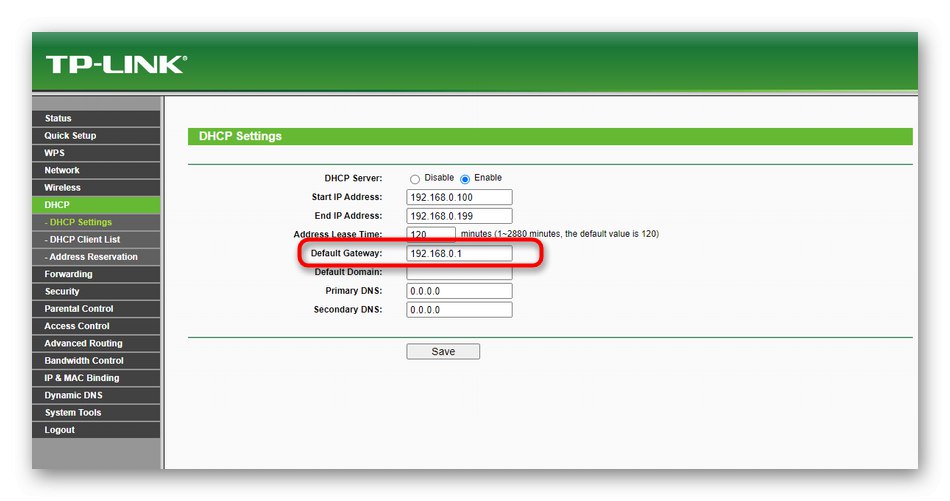The height and width of the screenshot is (501, 950).
Task: Open DHCP Settings submenu item
Action: point(96,222)
